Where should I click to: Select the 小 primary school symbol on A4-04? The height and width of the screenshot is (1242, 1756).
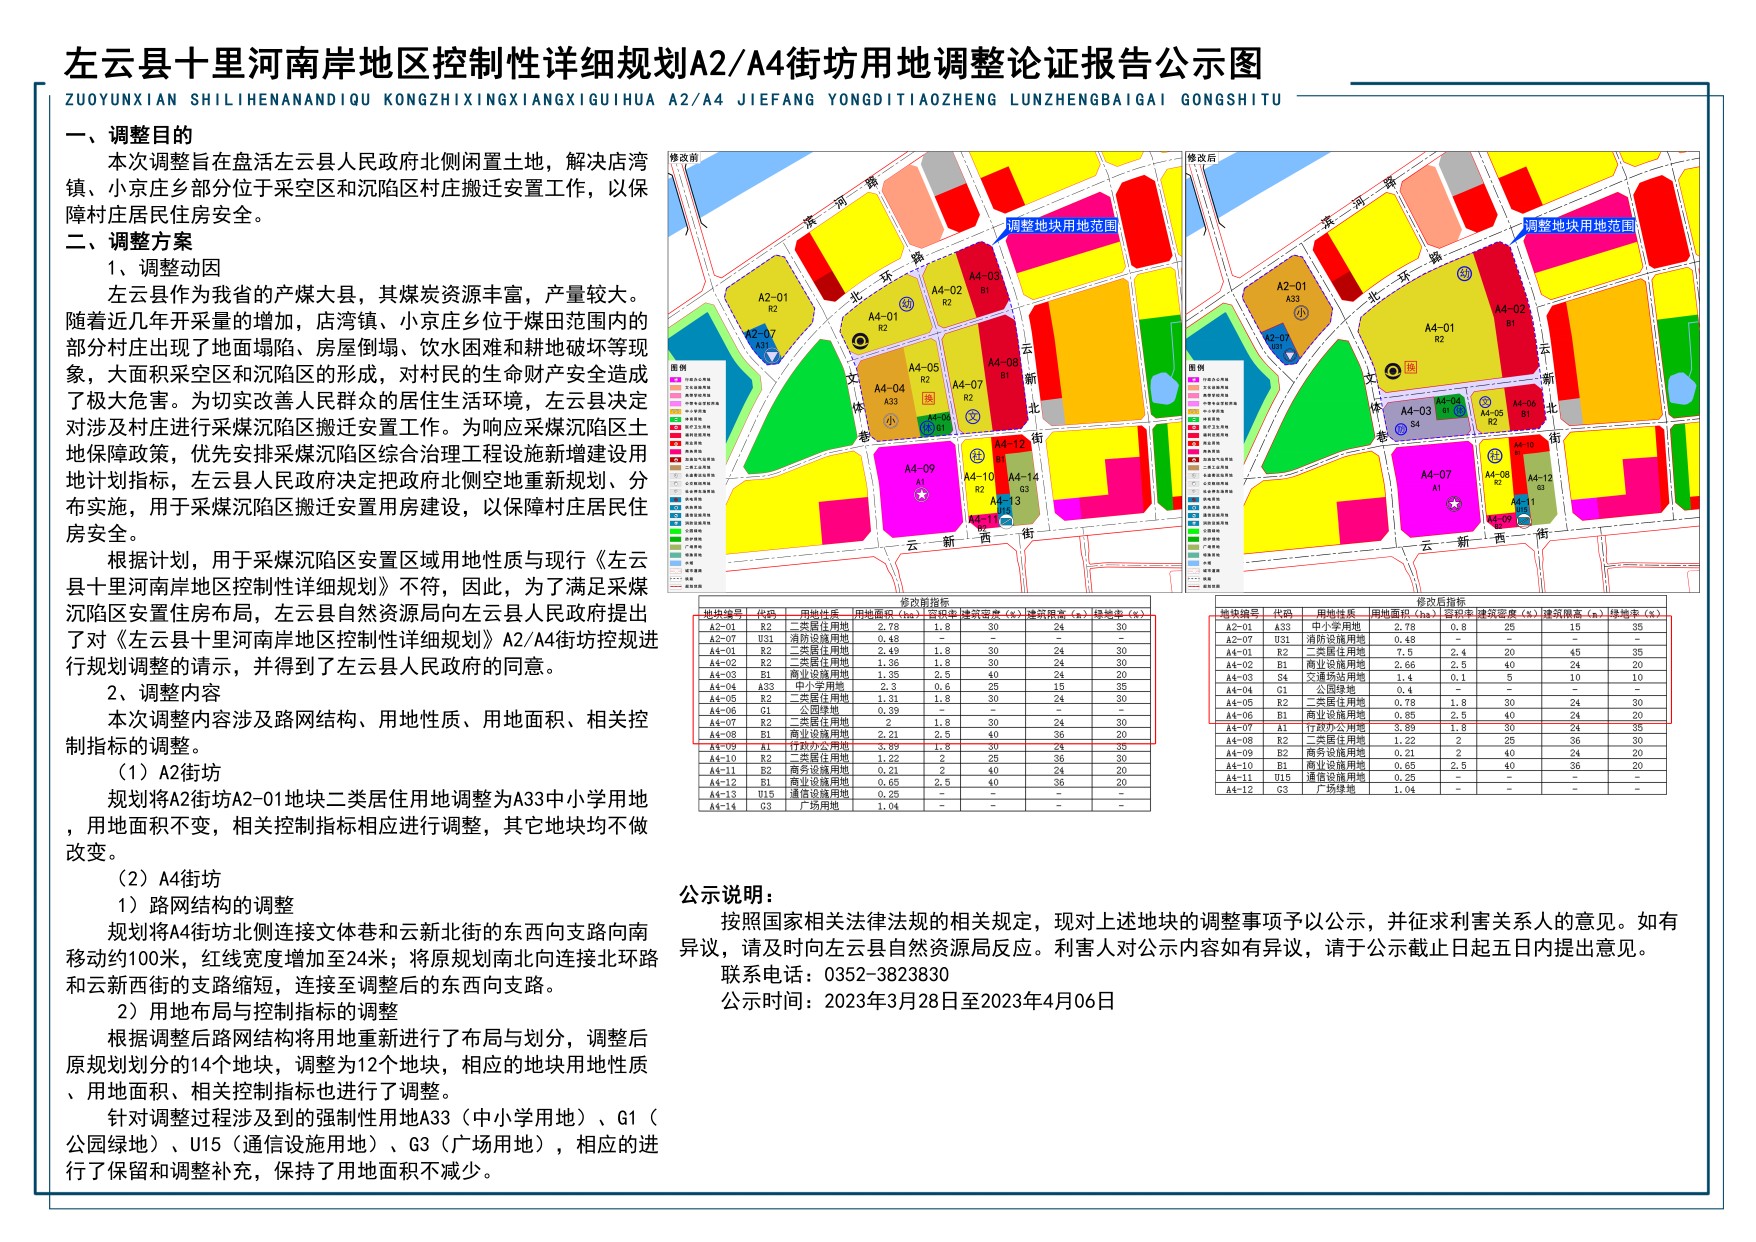pos(890,421)
